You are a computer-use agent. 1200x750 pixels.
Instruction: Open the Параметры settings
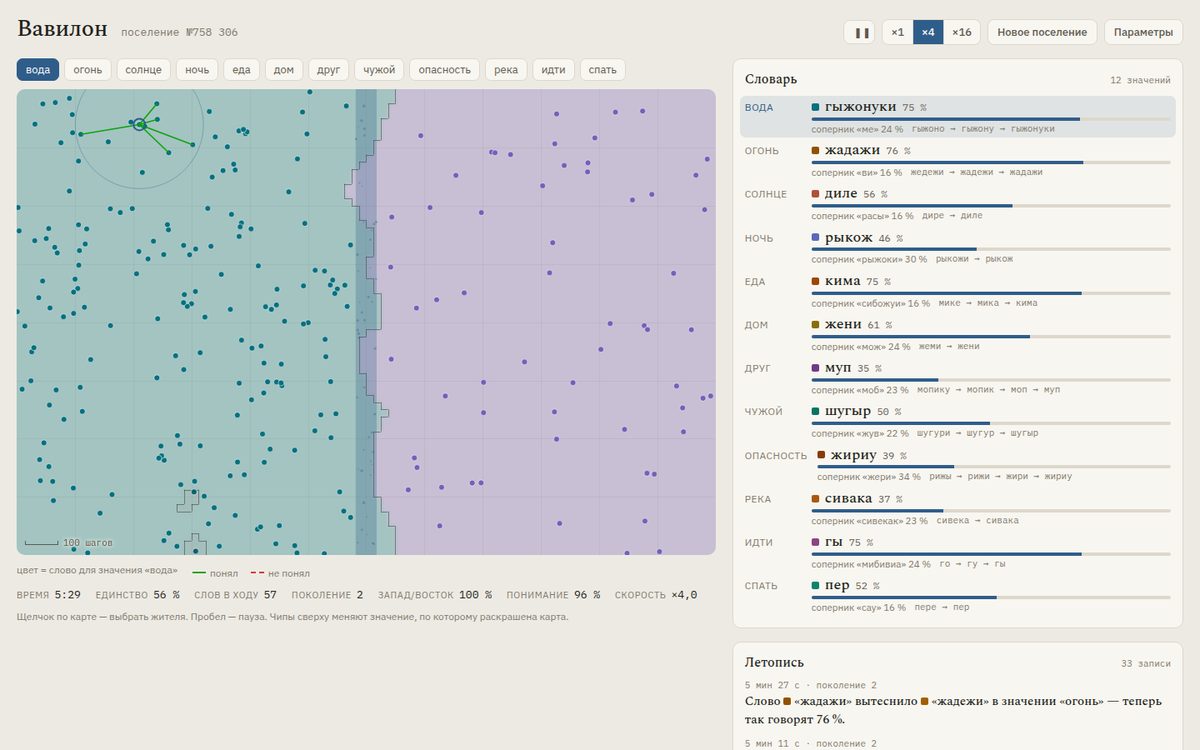[1143, 32]
